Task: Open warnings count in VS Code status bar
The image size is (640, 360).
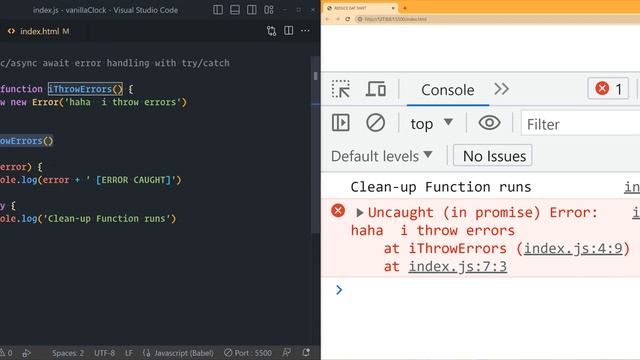Action: pos(6,353)
